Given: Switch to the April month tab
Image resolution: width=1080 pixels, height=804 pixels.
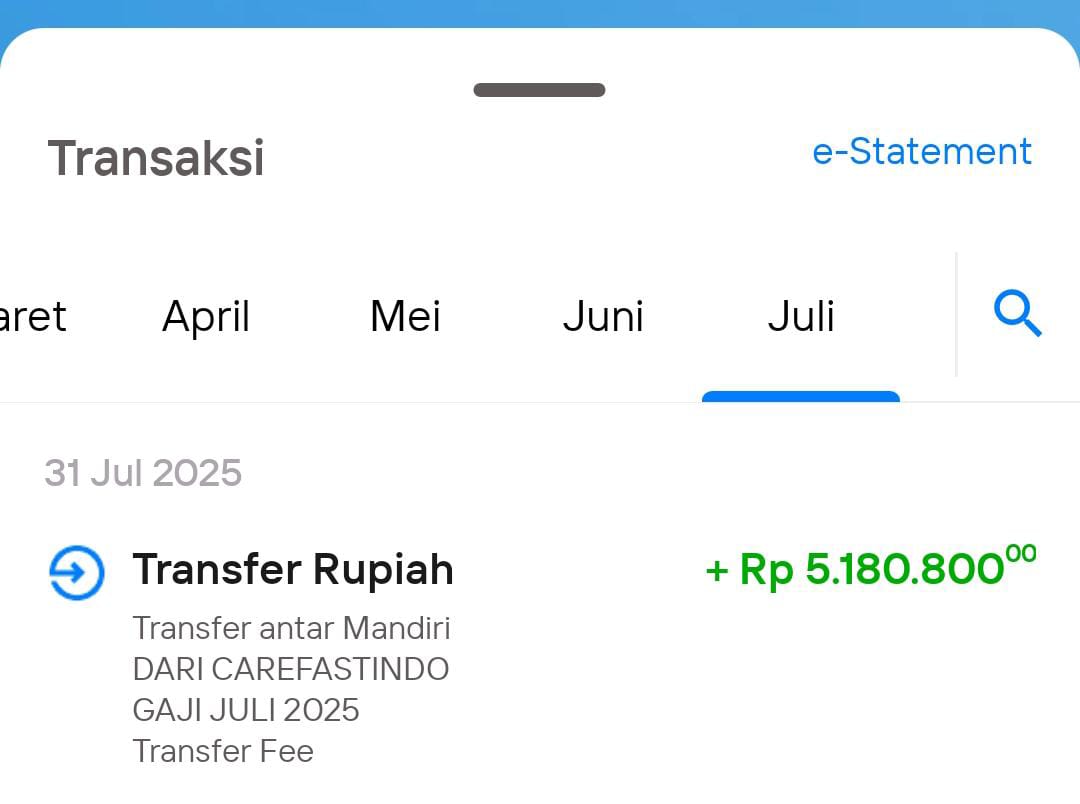Looking at the screenshot, I should [206, 317].
